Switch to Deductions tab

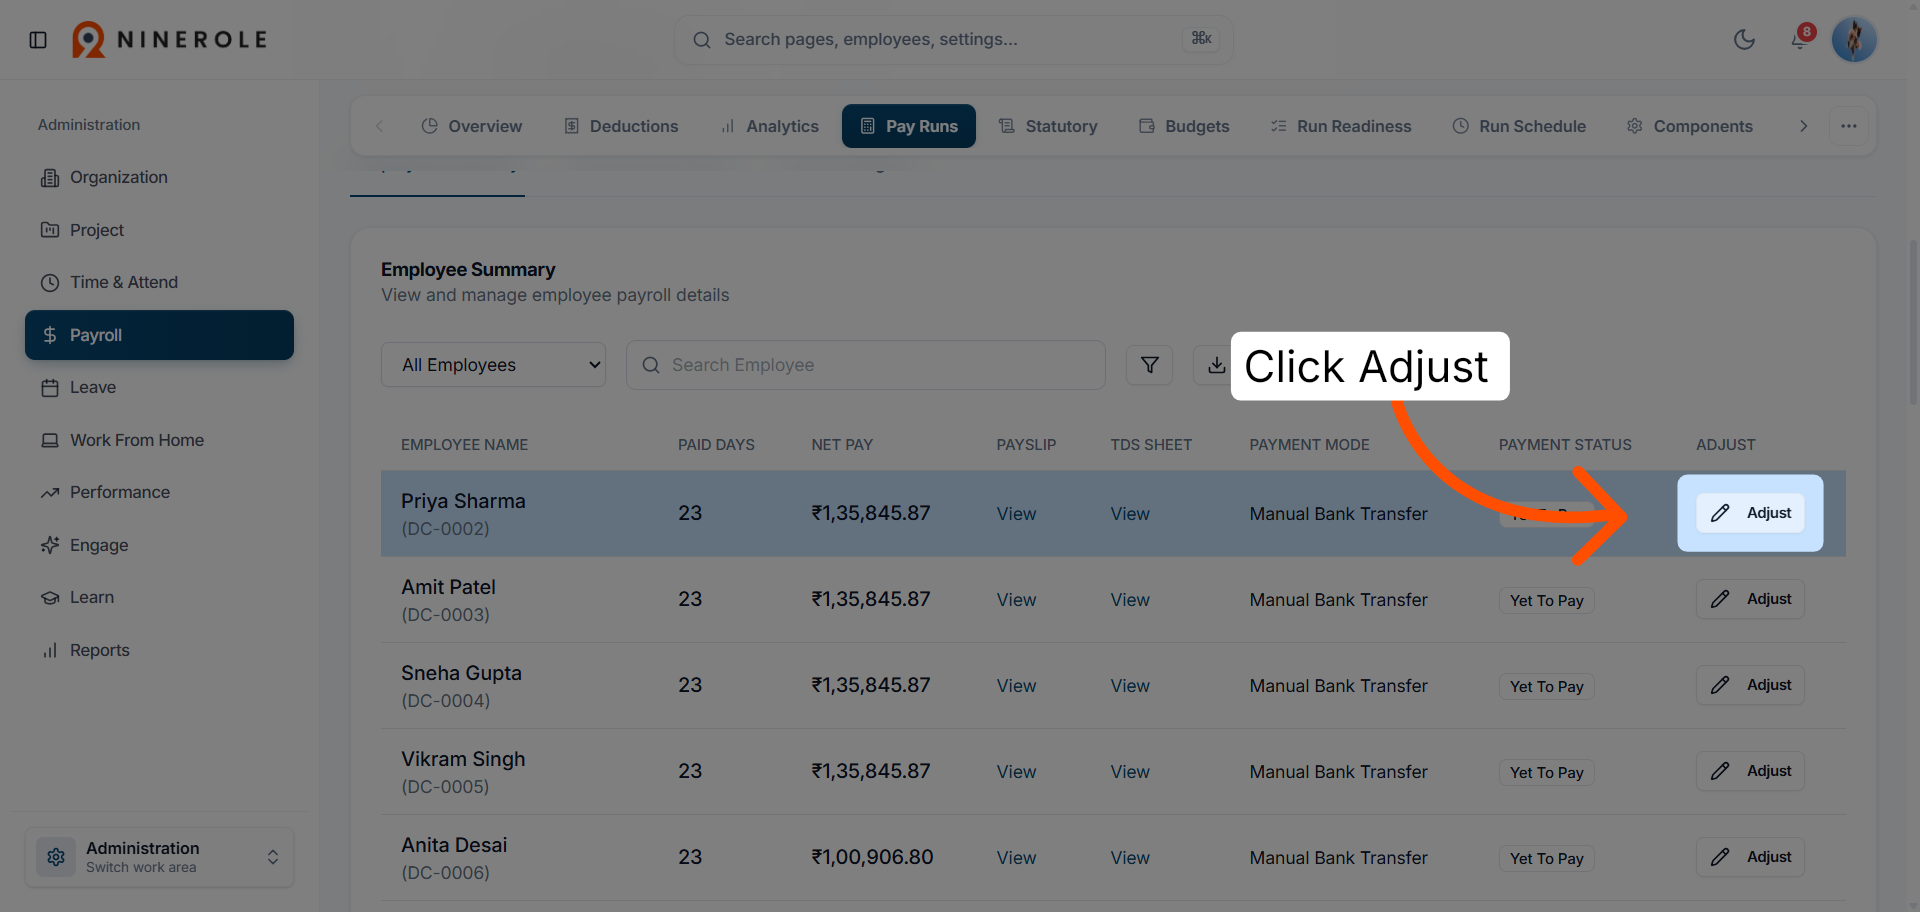point(621,126)
